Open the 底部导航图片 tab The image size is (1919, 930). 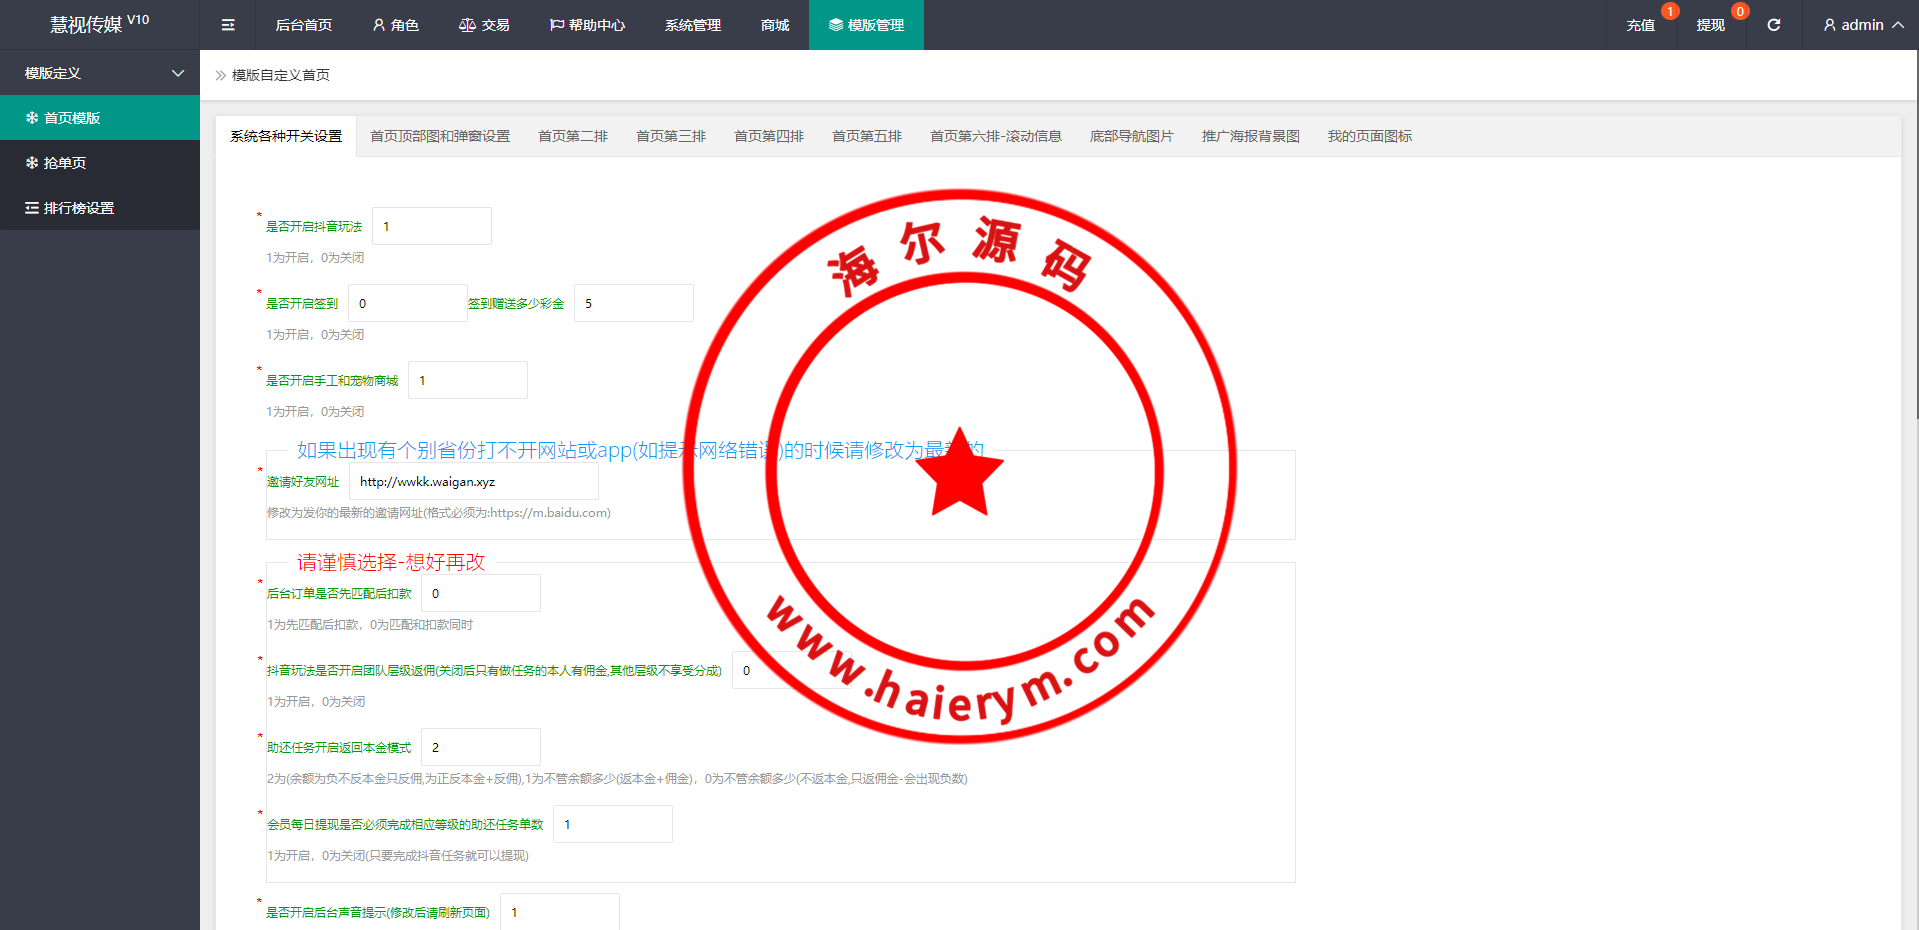(1131, 136)
